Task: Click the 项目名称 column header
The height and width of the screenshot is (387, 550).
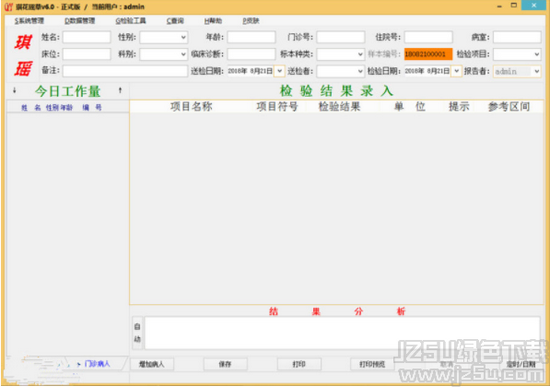Action: [191, 106]
